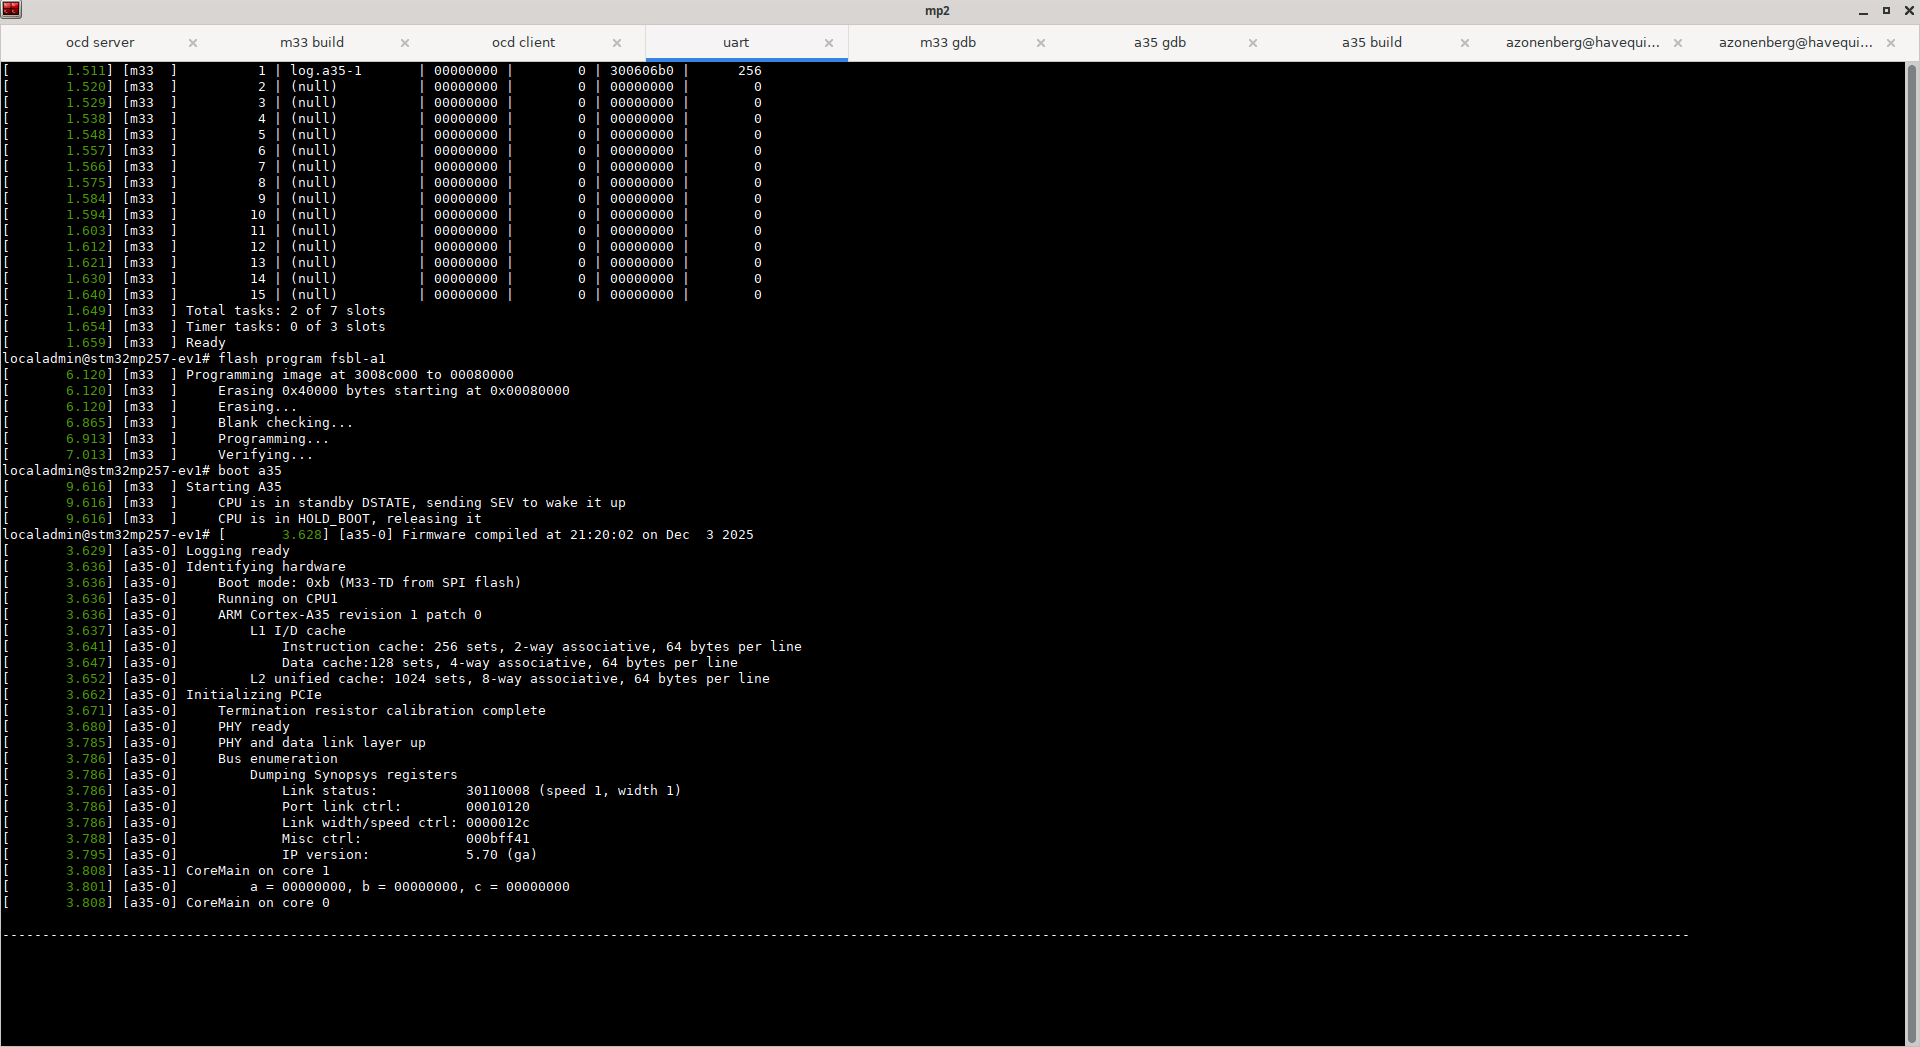The height and width of the screenshot is (1047, 1920).
Task: Maximize the mp2 terminal window
Action: pos(1887,11)
